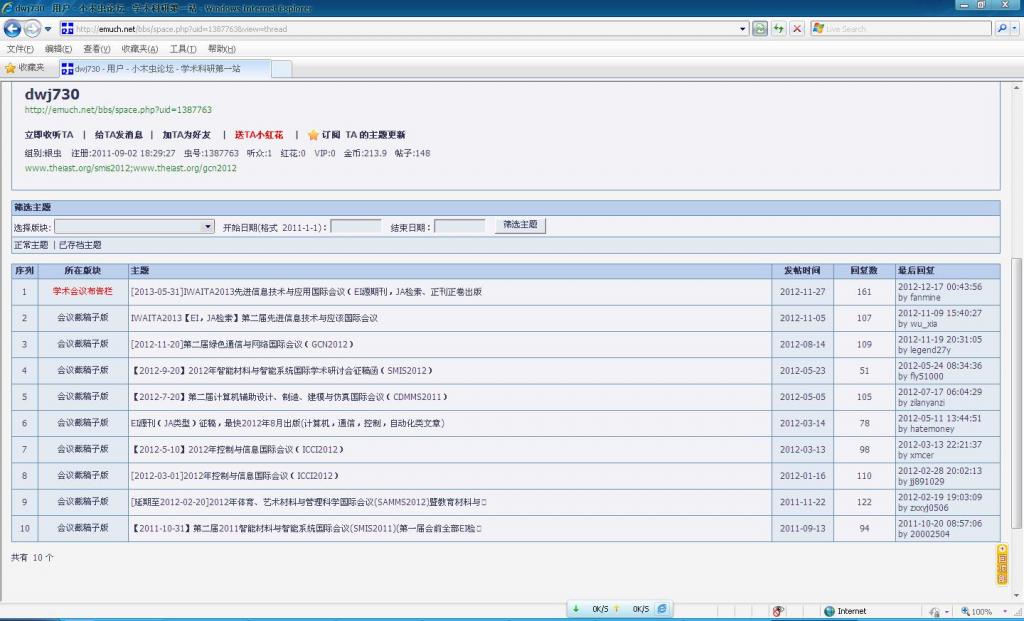Click reply count 161 cell
1024x621 pixels.
pos(864,292)
